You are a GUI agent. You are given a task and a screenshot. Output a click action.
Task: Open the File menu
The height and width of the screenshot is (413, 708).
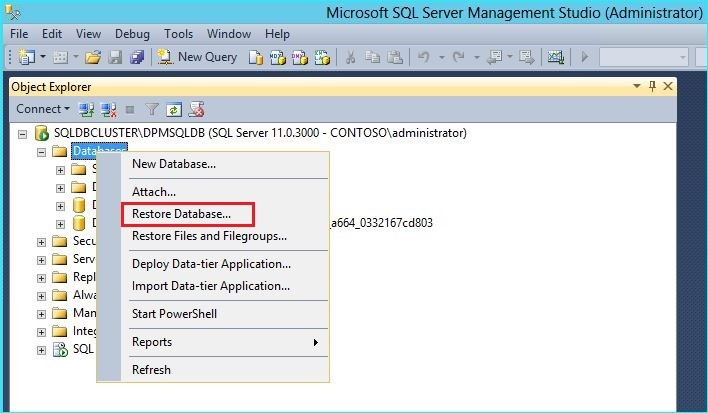(19, 34)
